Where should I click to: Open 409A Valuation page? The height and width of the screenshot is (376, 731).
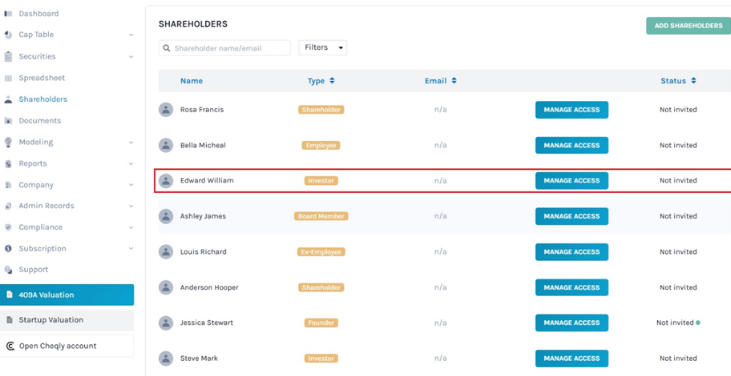click(x=67, y=295)
